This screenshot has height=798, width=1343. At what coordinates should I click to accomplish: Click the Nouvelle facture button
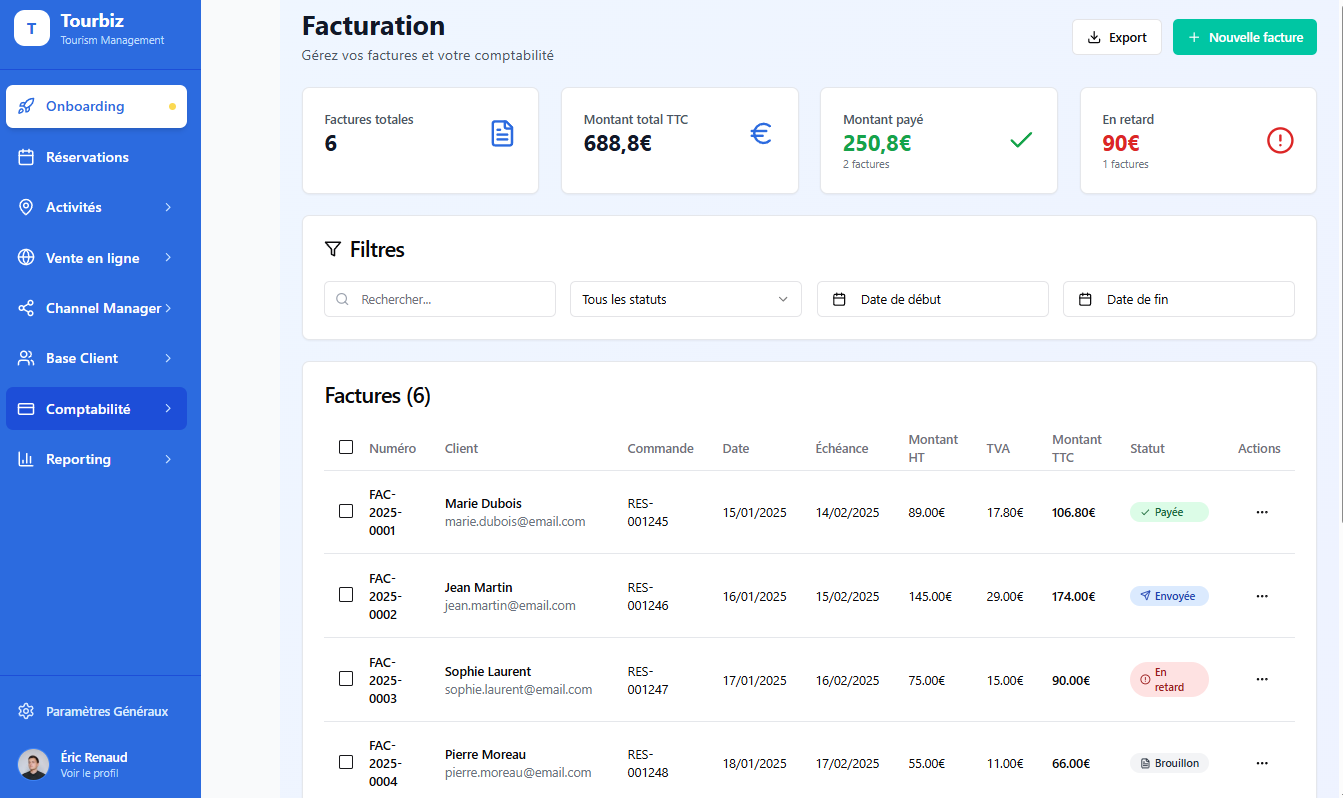[1244, 36]
